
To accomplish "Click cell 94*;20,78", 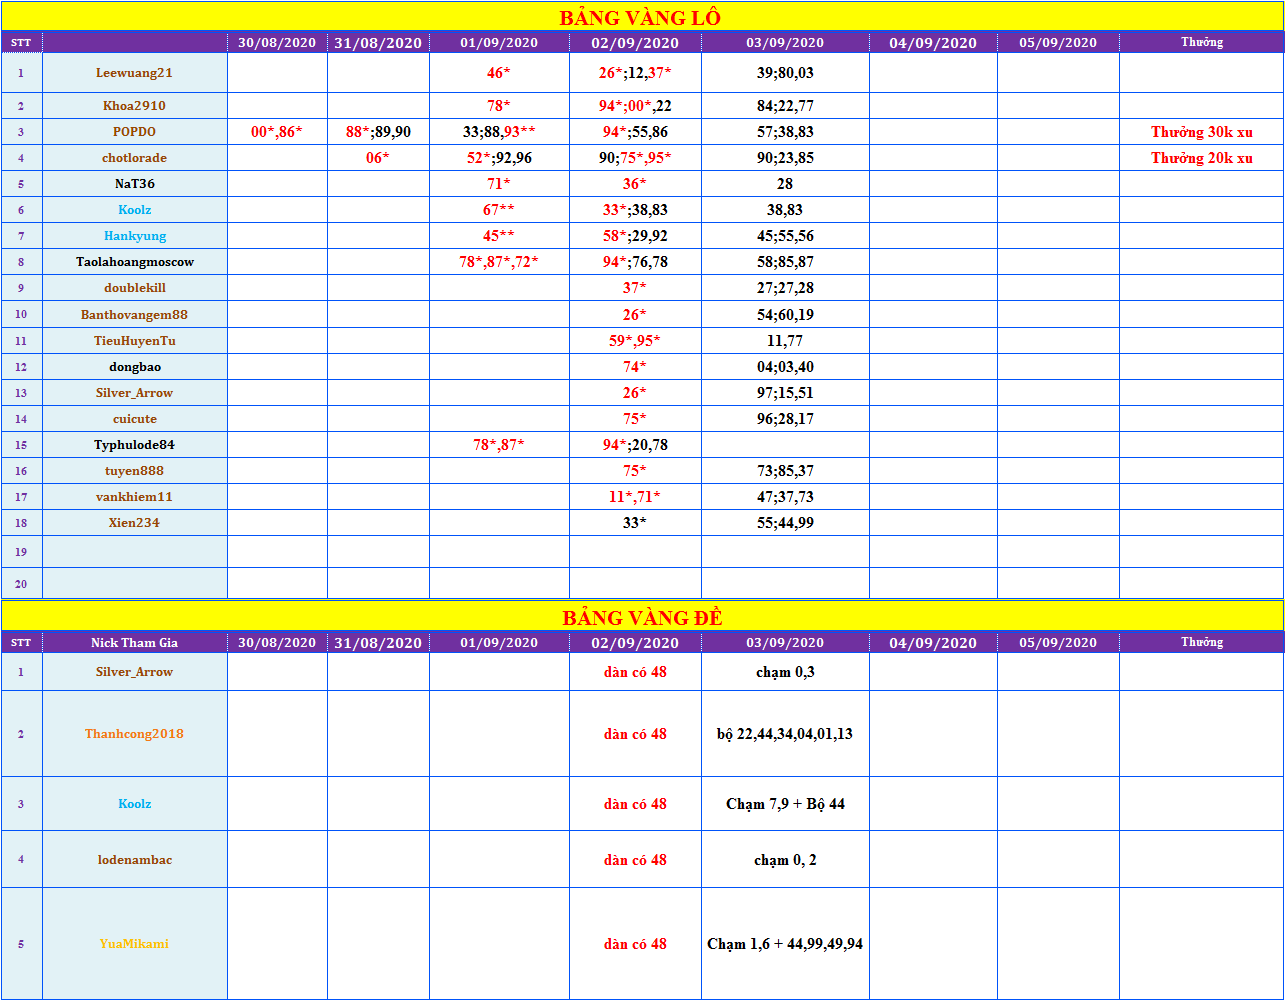I will coord(635,445).
